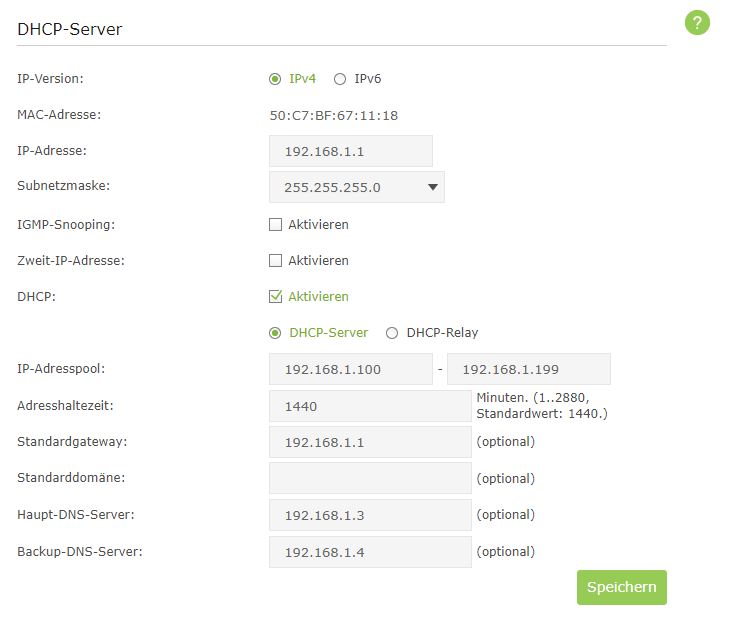Choose the DHCP-Server radio option

coord(275,333)
